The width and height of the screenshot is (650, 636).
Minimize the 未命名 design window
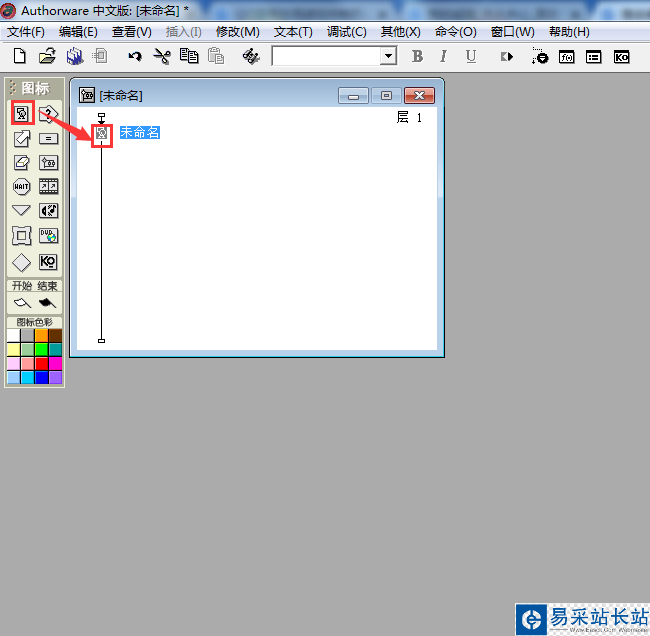click(353, 96)
